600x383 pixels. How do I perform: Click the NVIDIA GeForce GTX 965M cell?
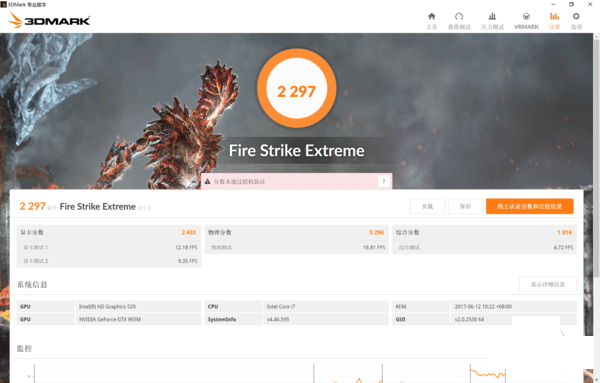[139, 319]
